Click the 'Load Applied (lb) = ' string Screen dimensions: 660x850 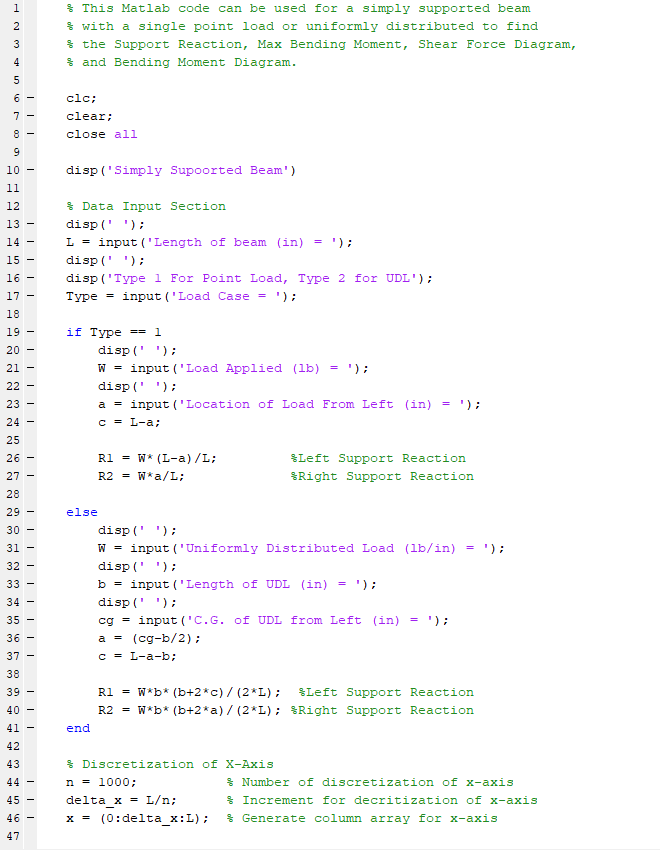pyautogui.click(x=269, y=369)
